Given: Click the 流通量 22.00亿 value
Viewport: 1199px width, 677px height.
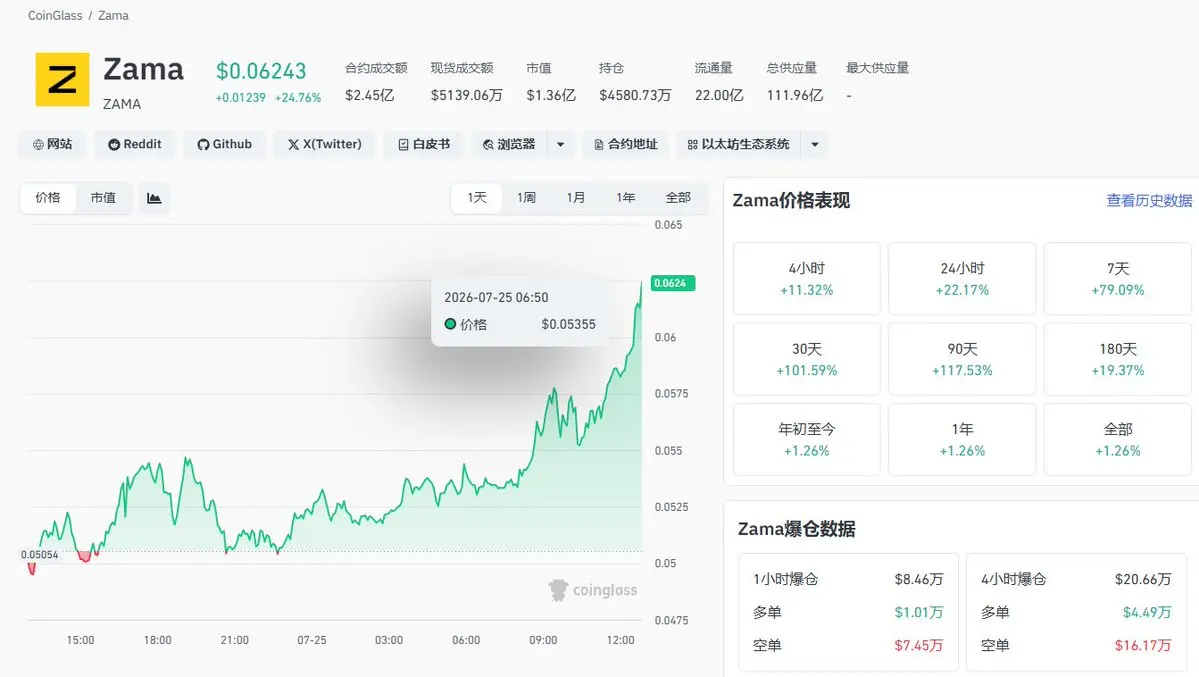Looking at the screenshot, I should click(x=719, y=95).
